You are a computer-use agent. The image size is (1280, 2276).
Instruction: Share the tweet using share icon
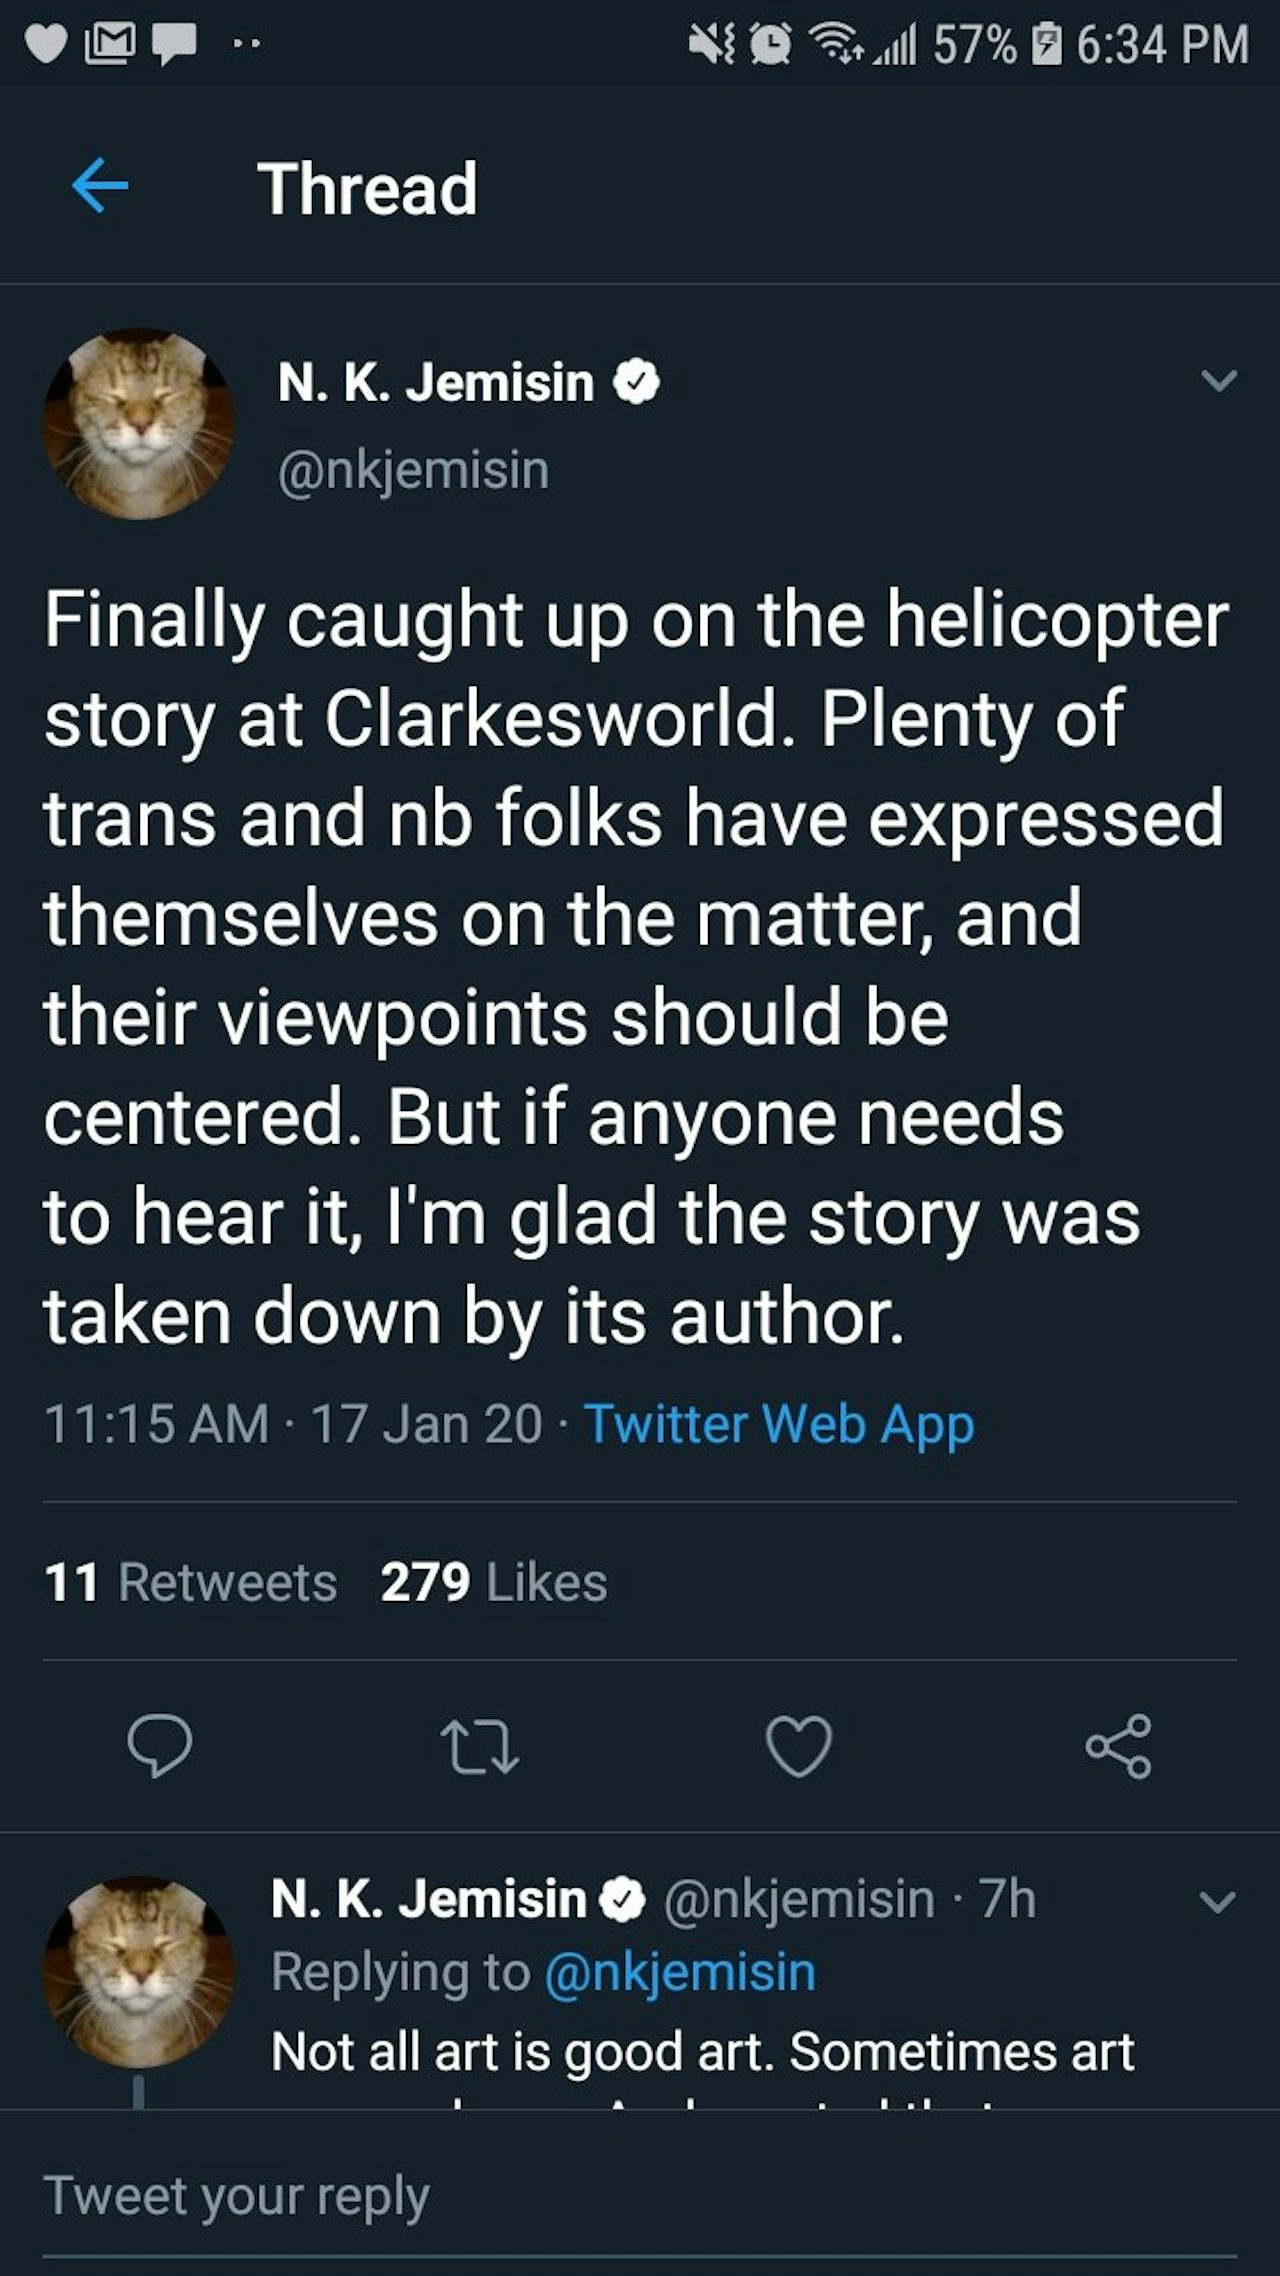tap(1119, 1745)
